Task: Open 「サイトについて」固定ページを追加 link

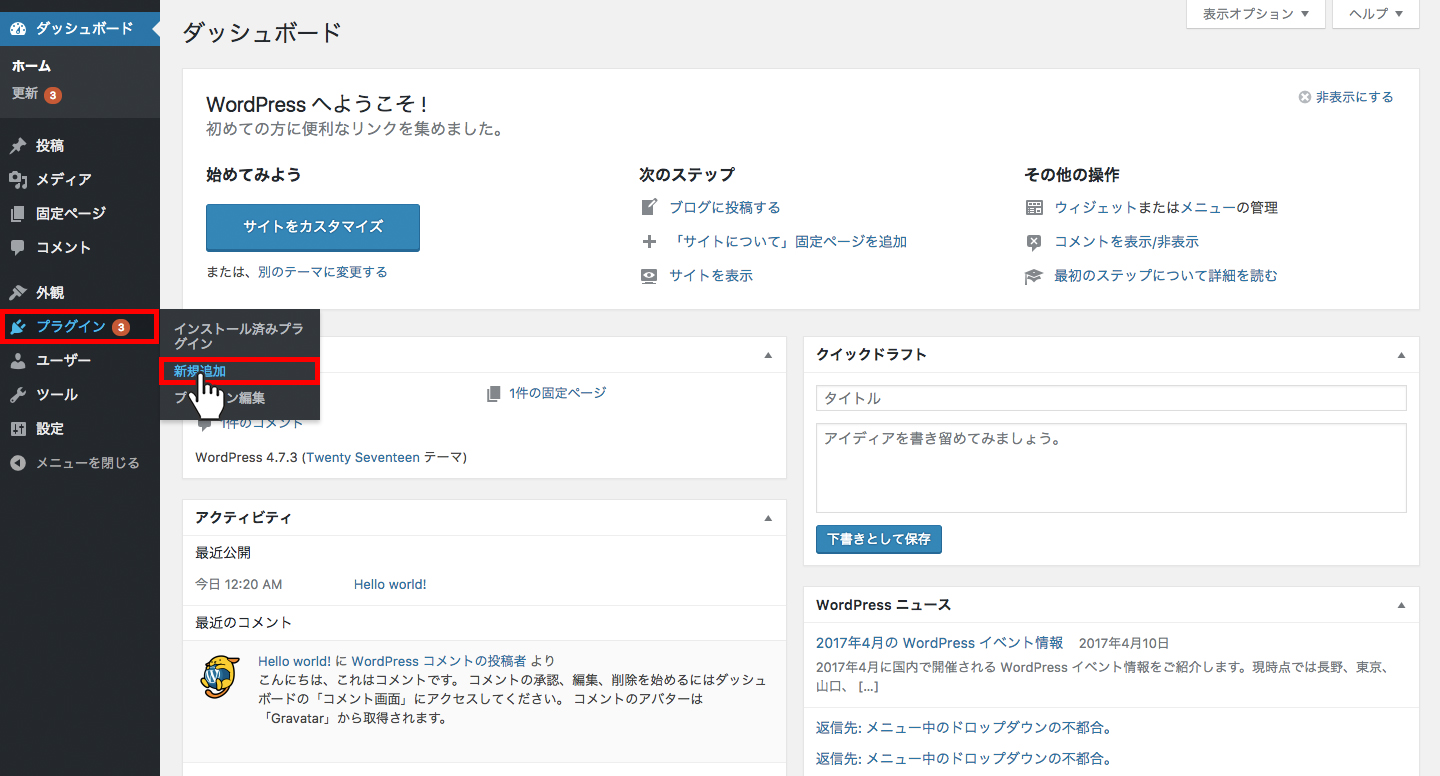Action: click(788, 242)
